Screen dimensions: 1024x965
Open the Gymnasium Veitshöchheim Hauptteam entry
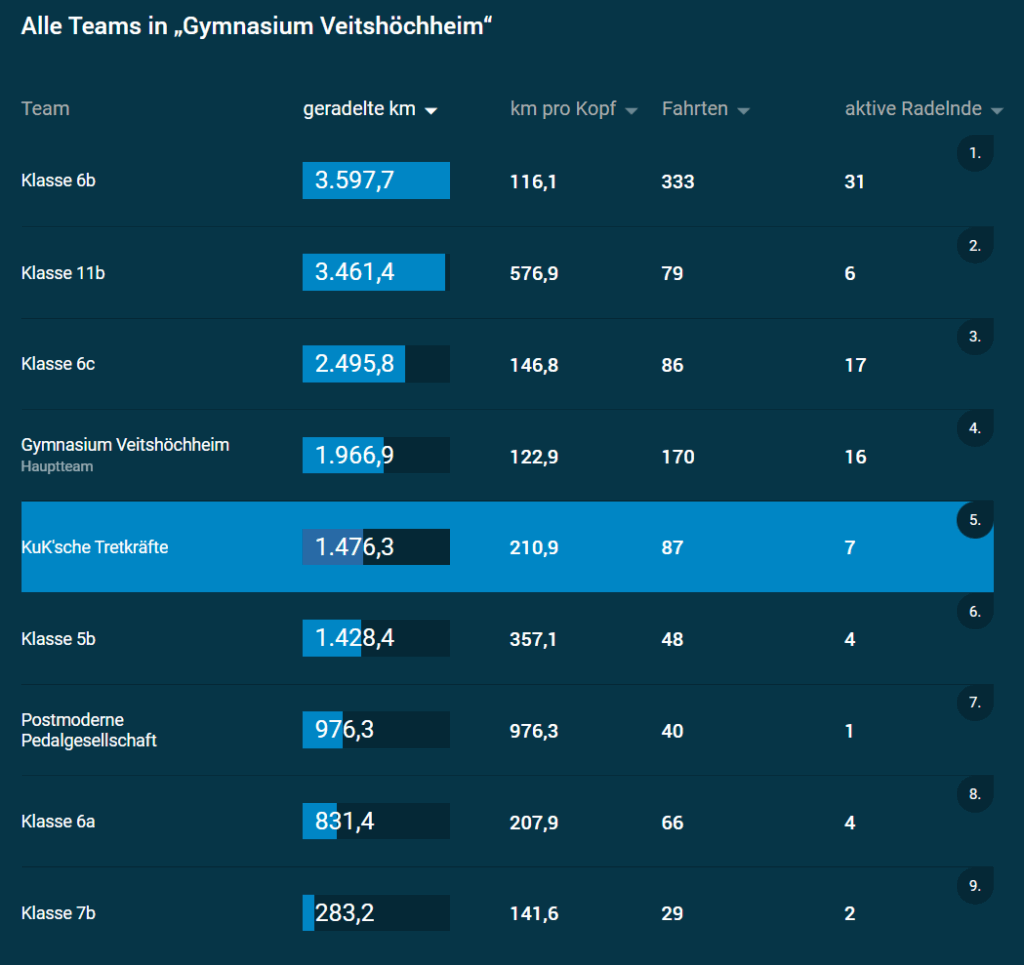pyautogui.click(x=125, y=445)
